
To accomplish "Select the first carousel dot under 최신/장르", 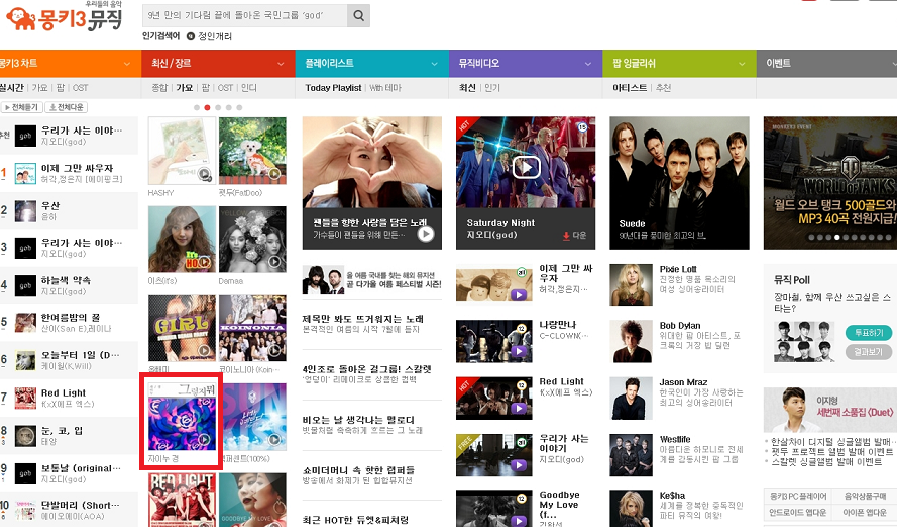I will pyautogui.click(x=197, y=108).
